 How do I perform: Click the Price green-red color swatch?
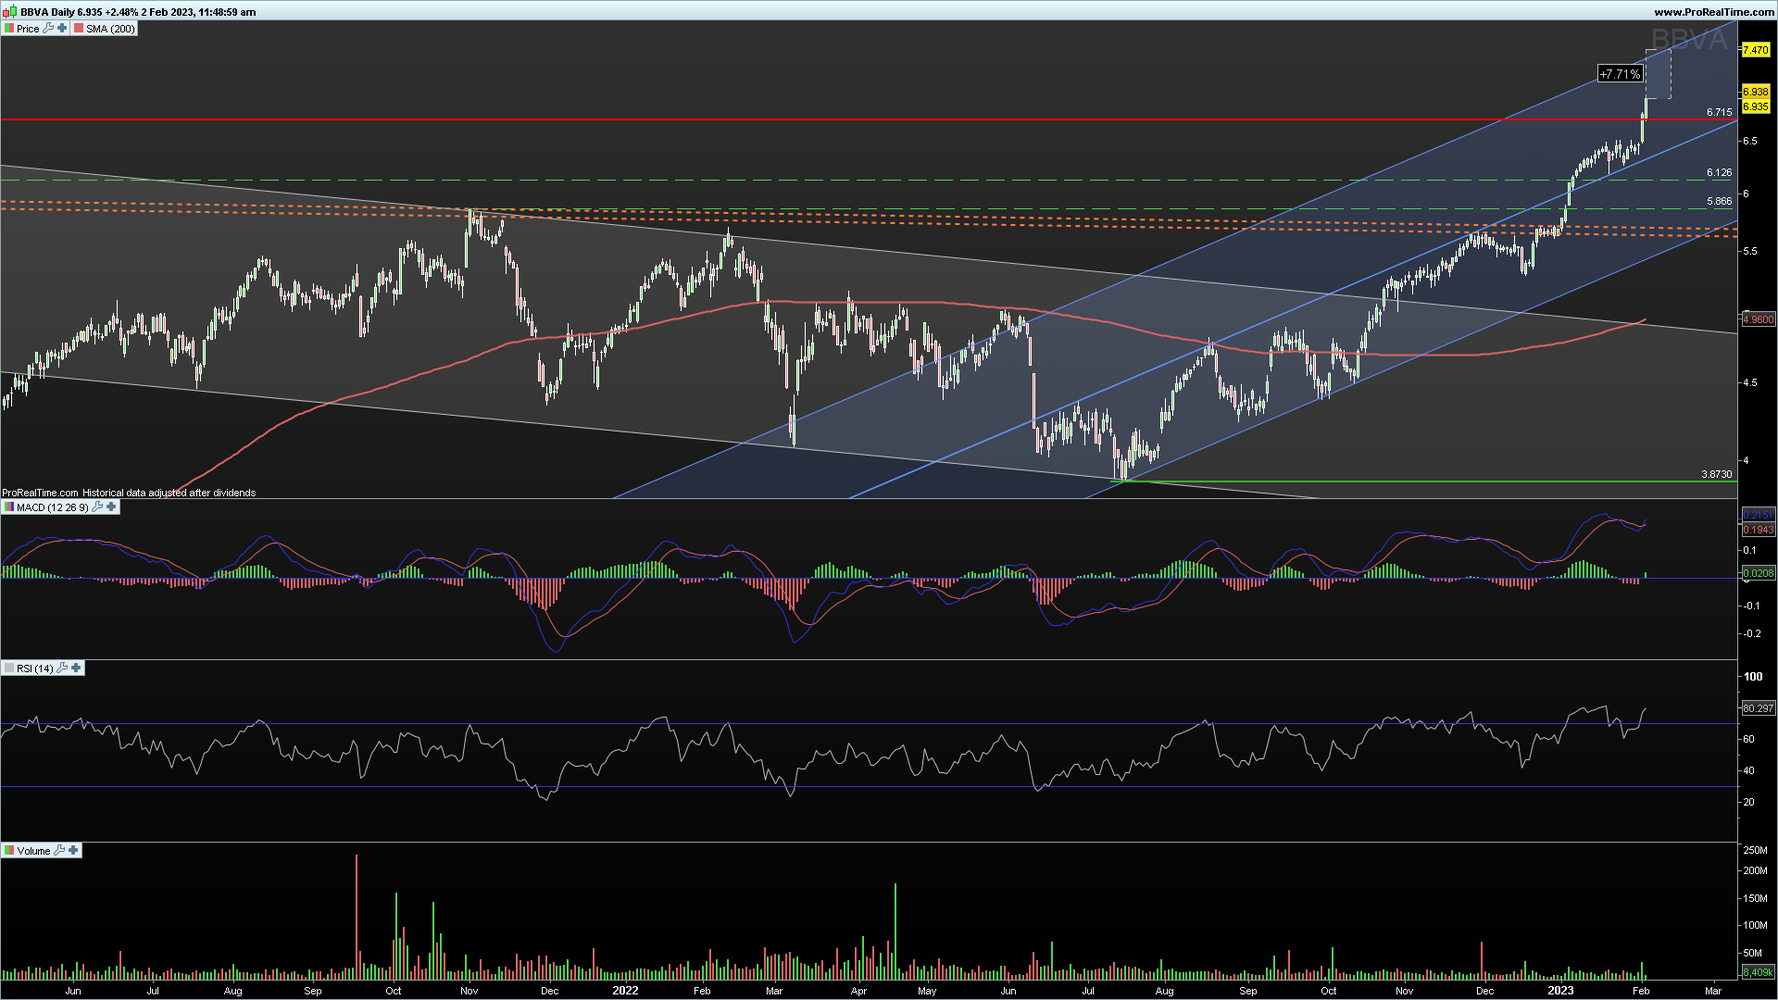(x=9, y=29)
